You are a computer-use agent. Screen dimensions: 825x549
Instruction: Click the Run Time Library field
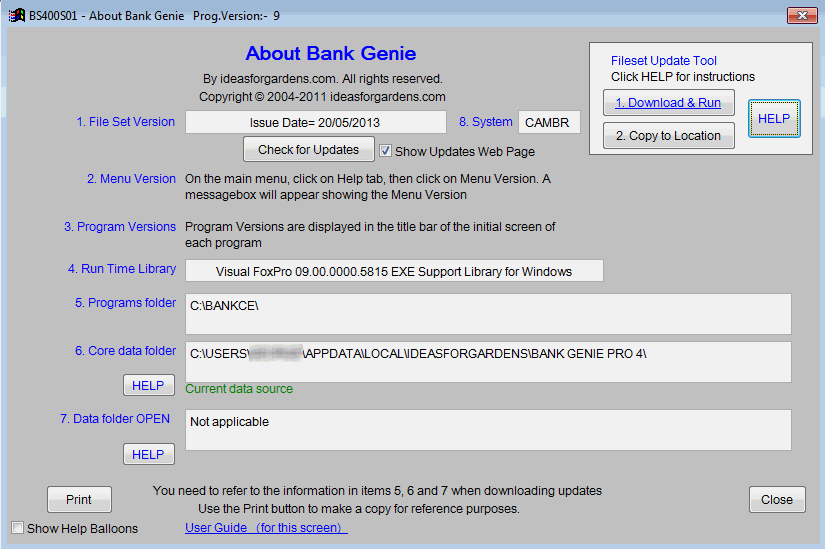[x=394, y=271]
